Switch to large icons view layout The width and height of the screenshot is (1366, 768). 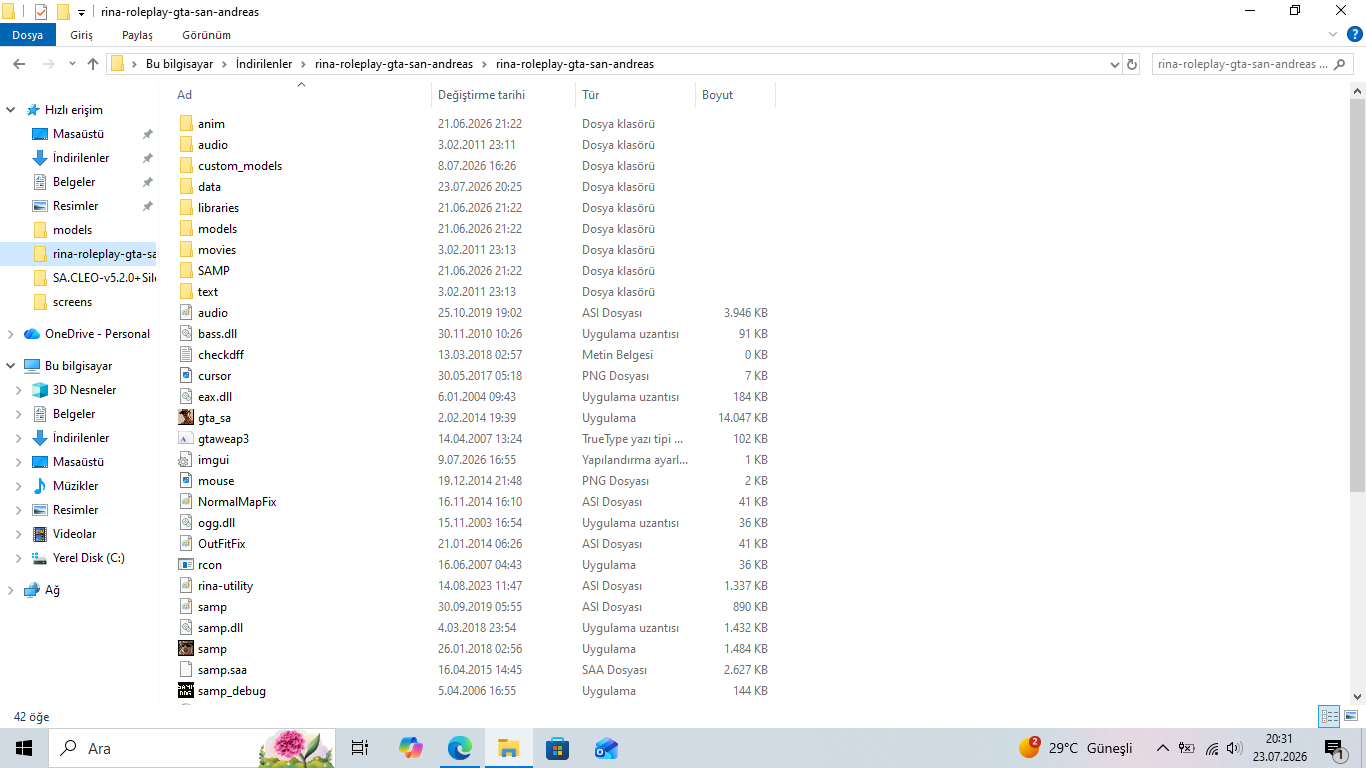pyautogui.click(x=1351, y=716)
